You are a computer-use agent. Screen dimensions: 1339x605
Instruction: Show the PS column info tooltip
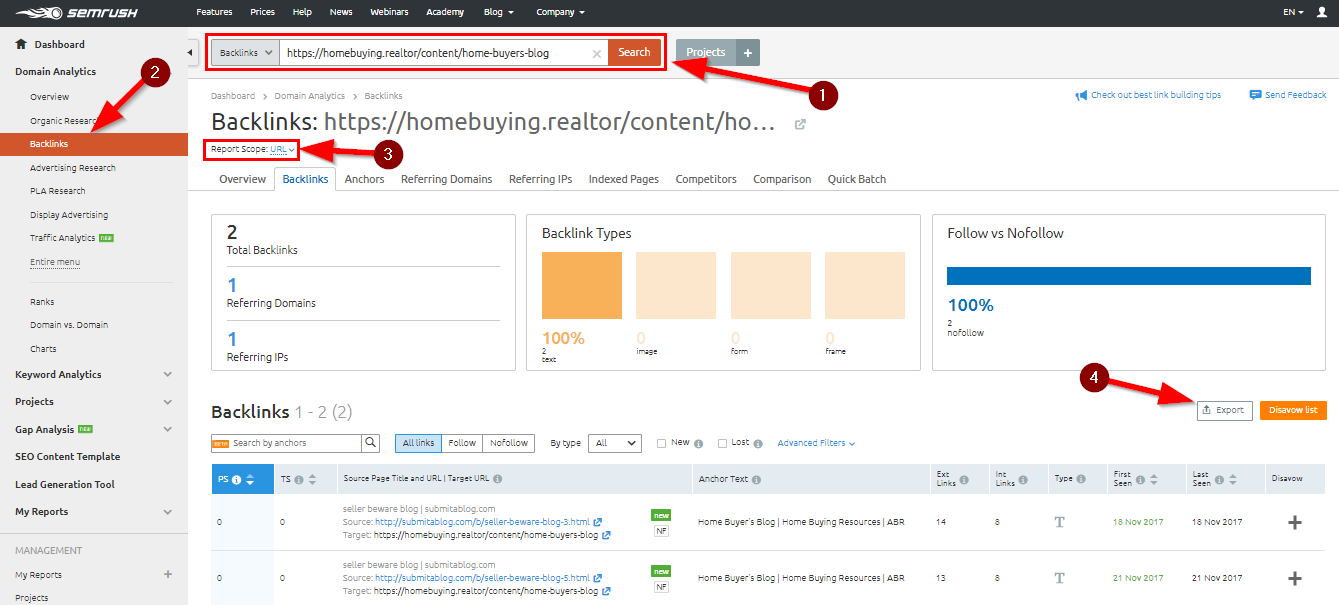(x=237, y=480)
